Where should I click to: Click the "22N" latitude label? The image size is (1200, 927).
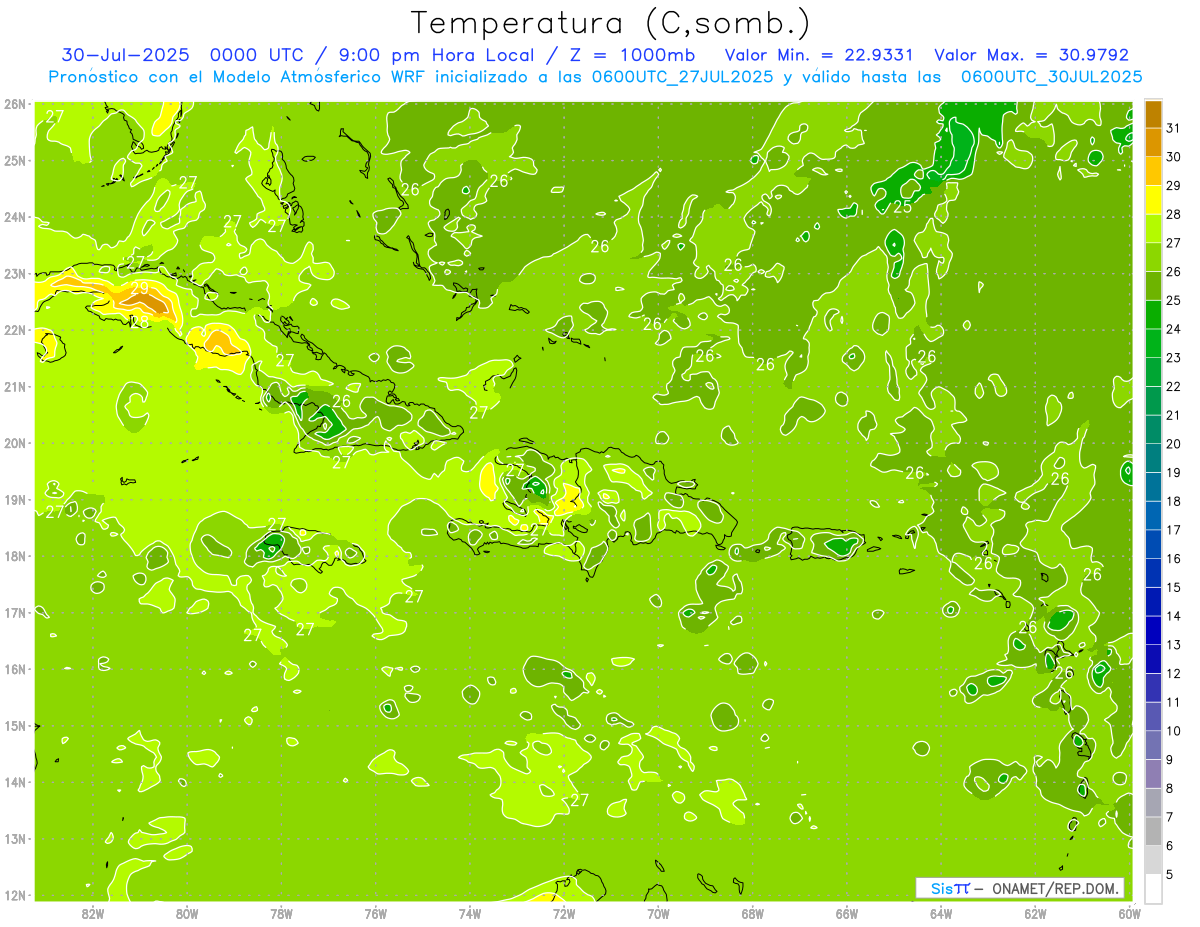coord(15,330)
